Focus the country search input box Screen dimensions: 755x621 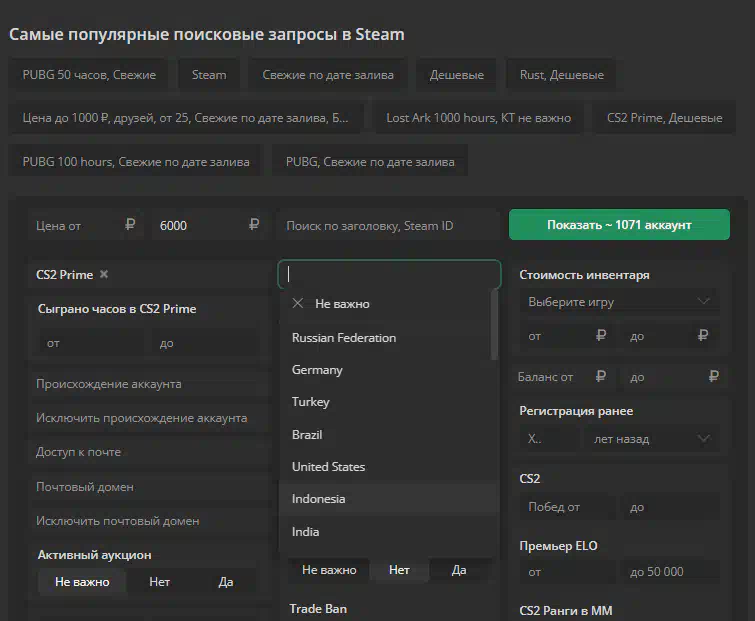tap(389, 274)
